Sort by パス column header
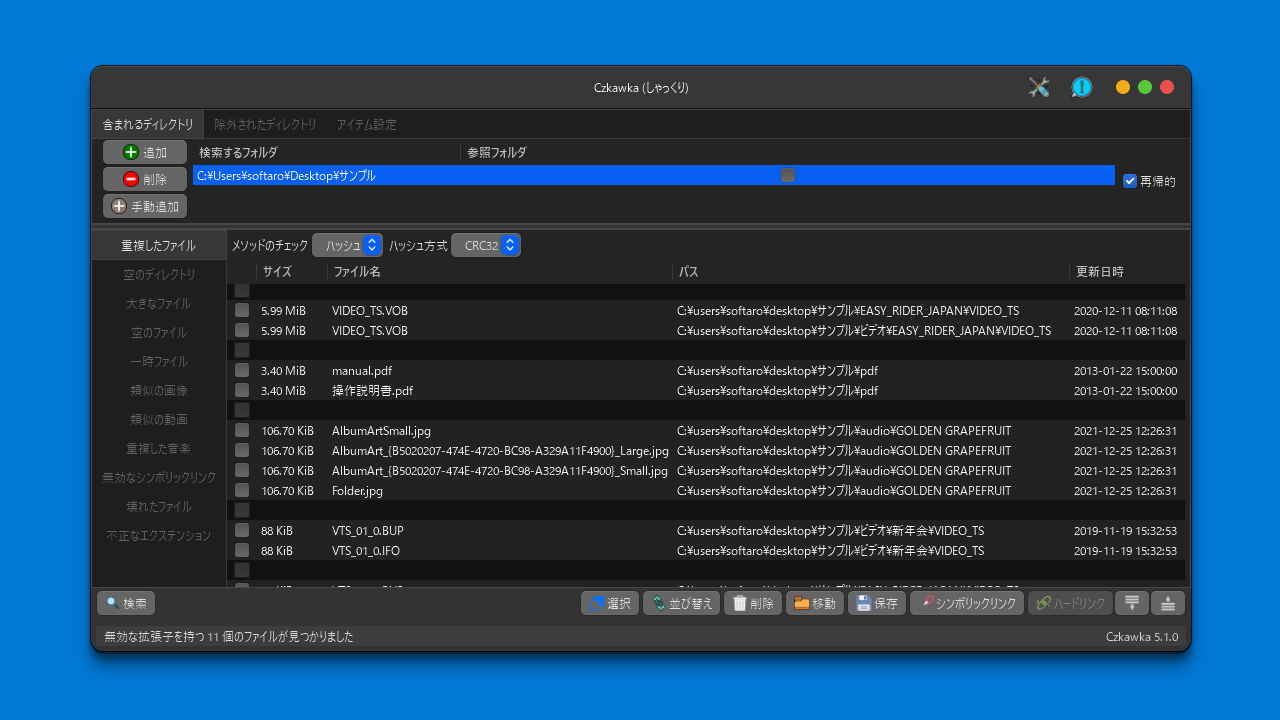 [x=871, y=271]
